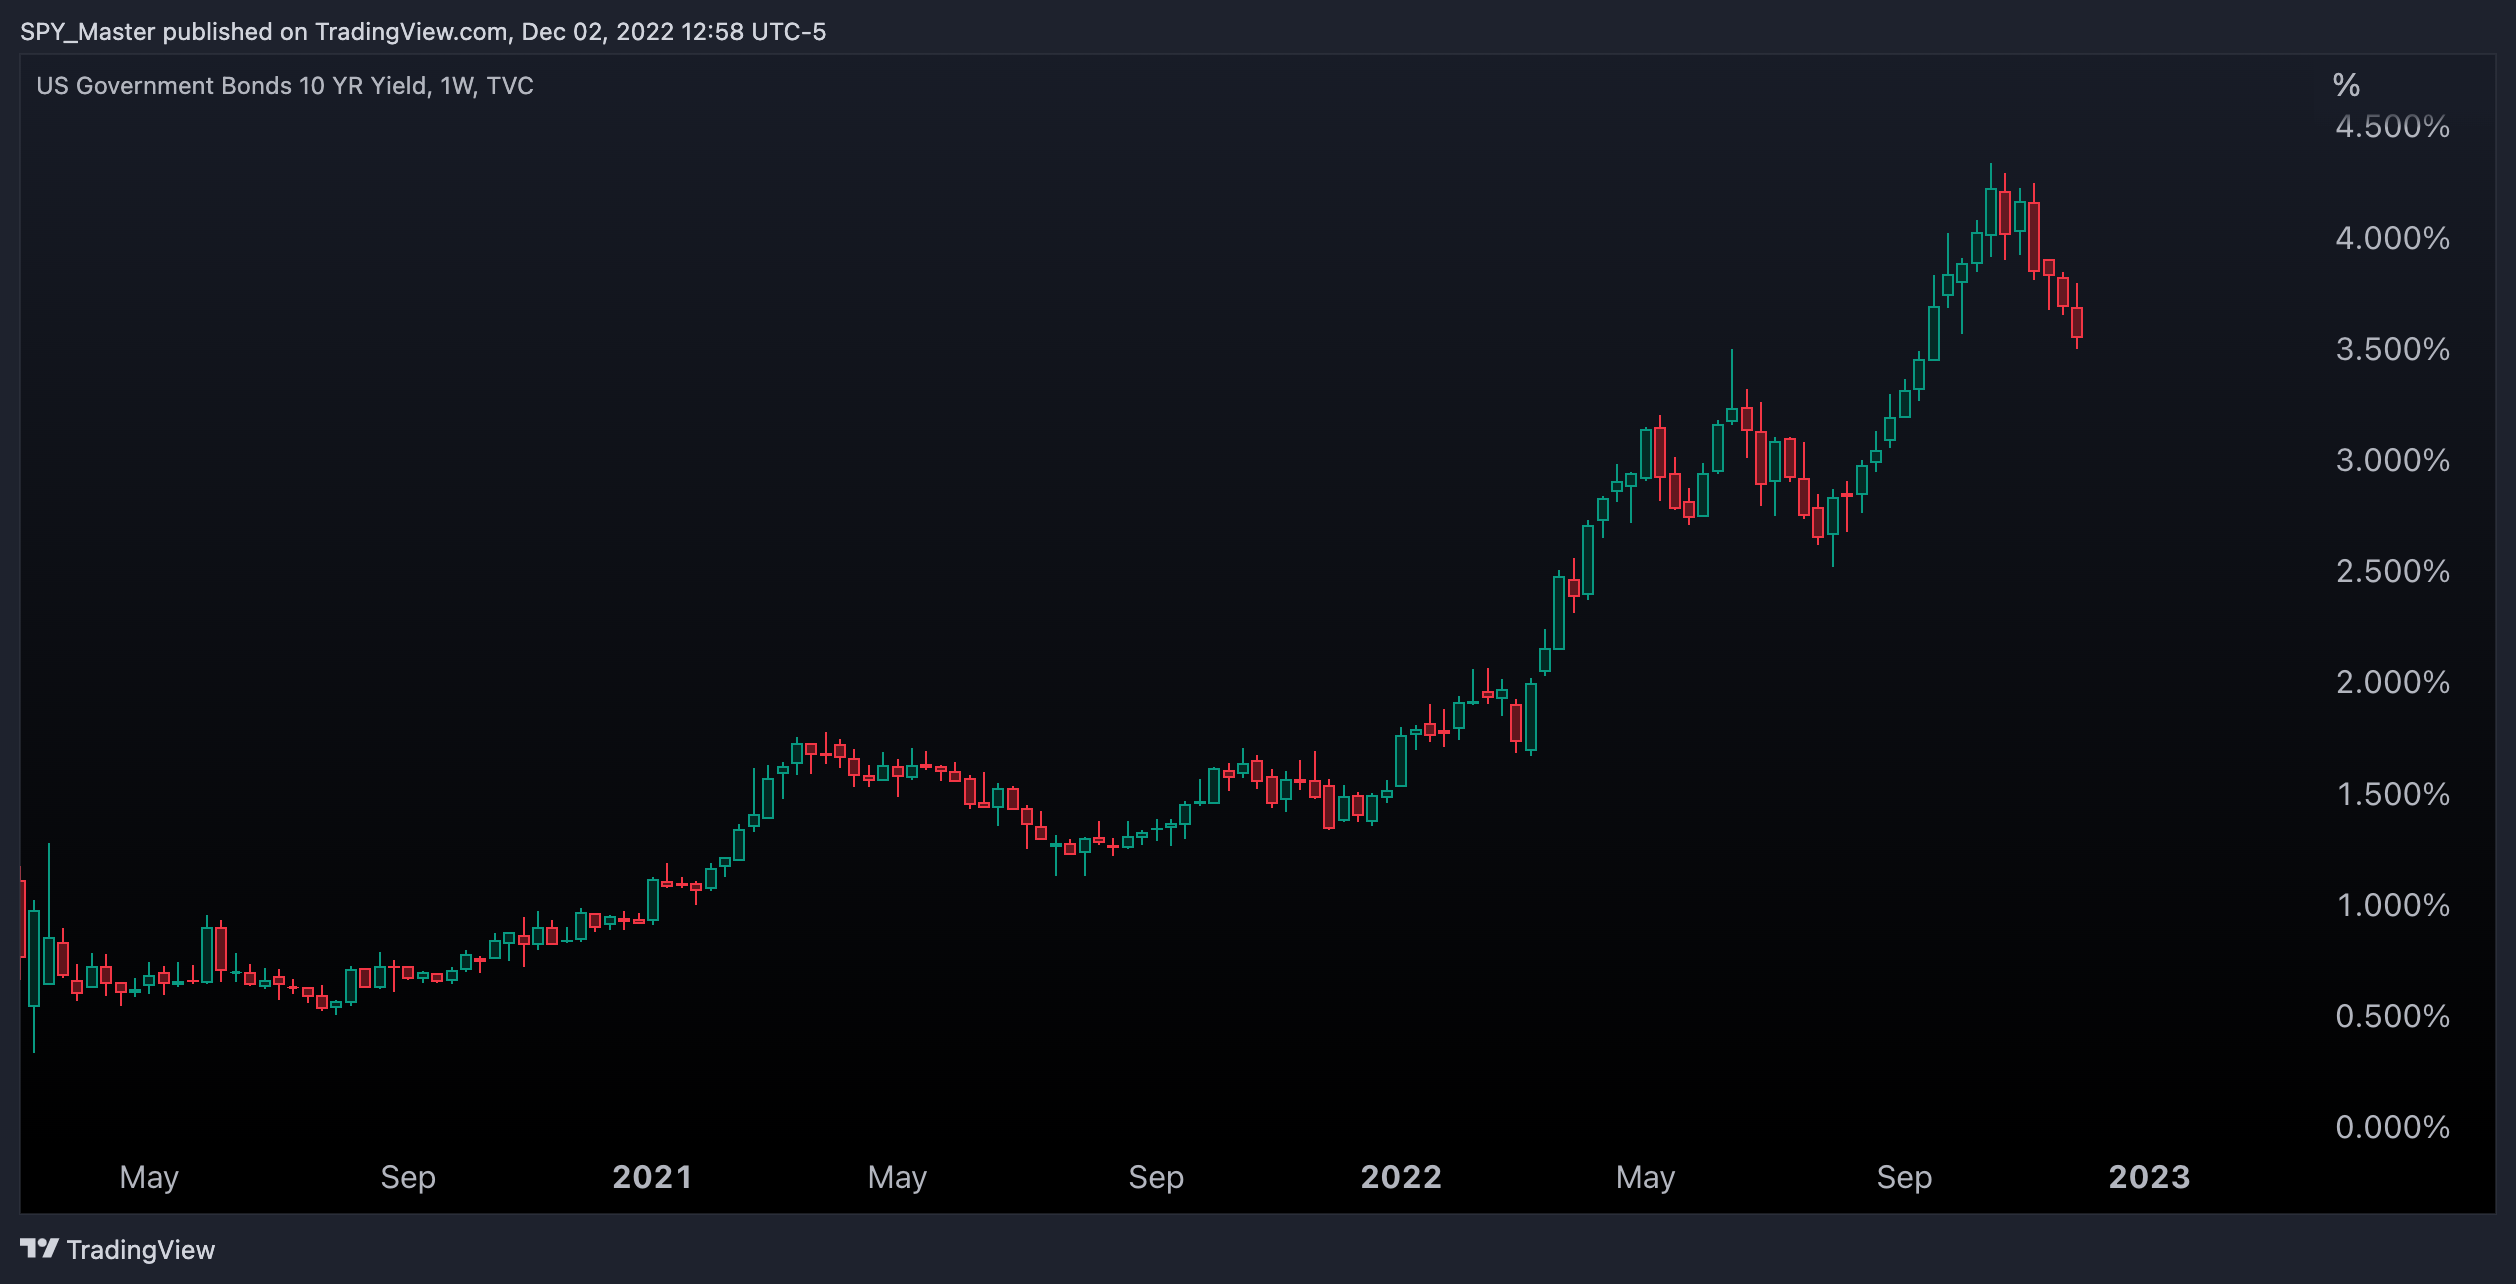Click the 2022 time axis label

coord(1401,1177)
